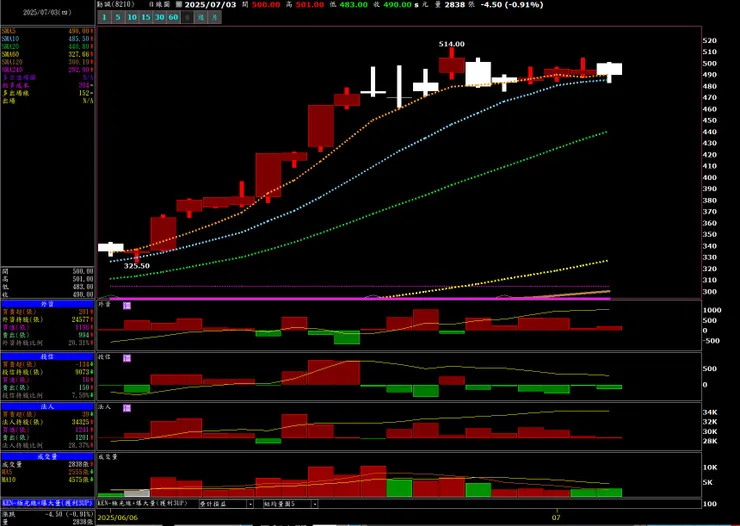Click the MA5 volume value 2555張
Viewport: 740px width, 526px height.
(81, 472)
